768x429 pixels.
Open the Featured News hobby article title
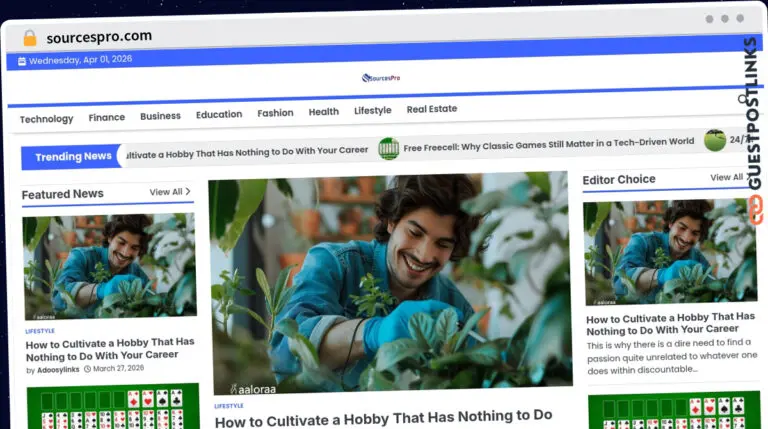110,349
